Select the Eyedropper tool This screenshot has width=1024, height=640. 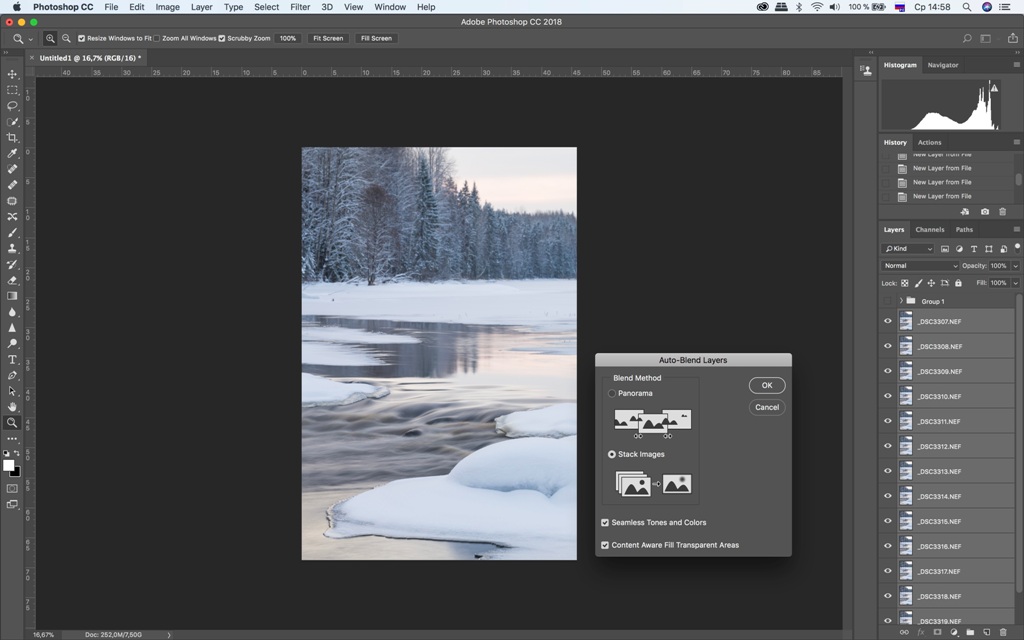pyautogui.click(x=12, y=154)
